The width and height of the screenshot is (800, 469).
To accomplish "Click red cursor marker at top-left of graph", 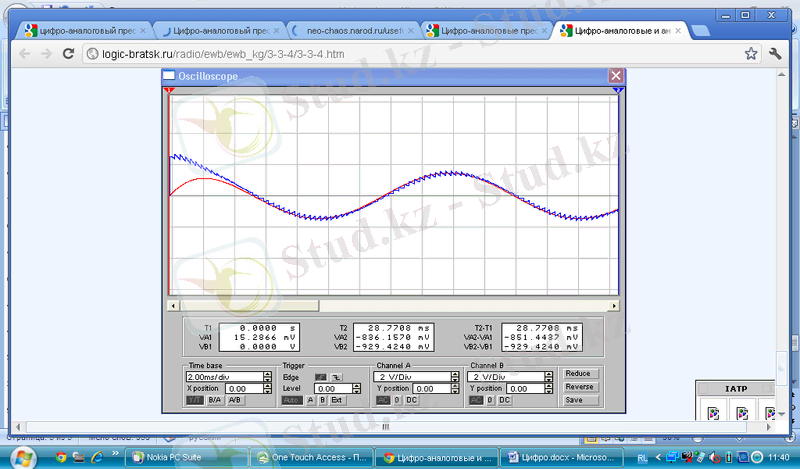I will click(169, 91).
